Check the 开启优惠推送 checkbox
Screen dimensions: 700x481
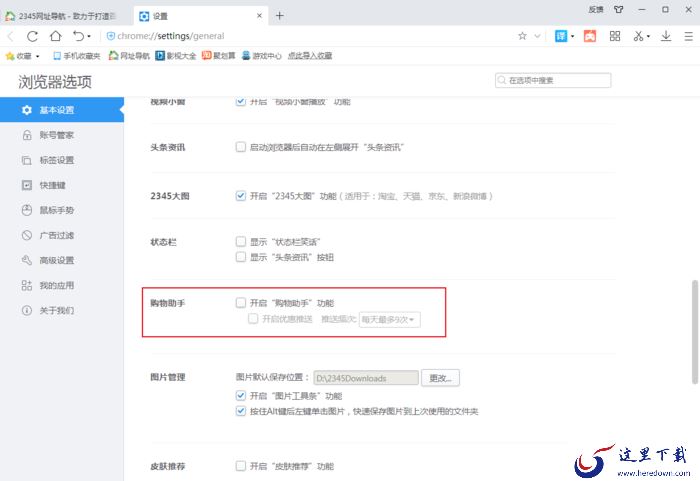pos(253,318)
